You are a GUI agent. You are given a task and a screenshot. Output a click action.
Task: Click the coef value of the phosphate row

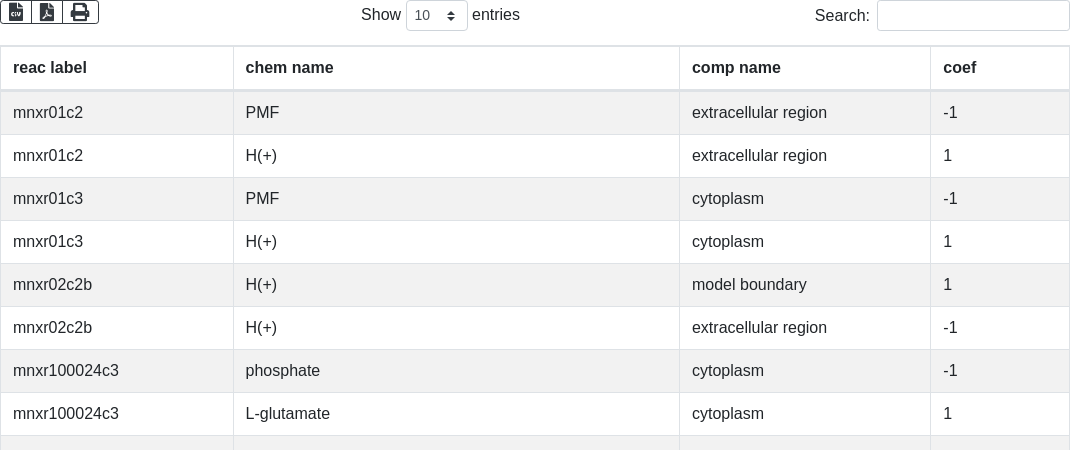tap(950, 371)
